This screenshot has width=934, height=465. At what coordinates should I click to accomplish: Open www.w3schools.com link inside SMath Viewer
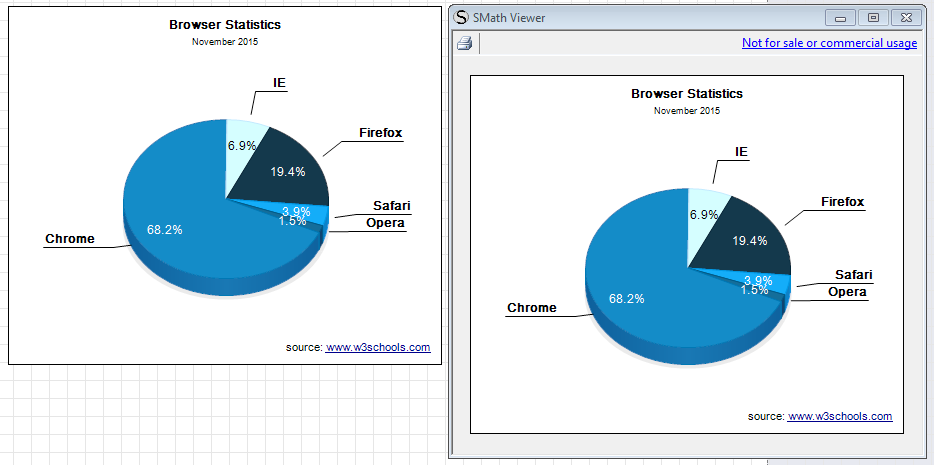pos(840,416)
